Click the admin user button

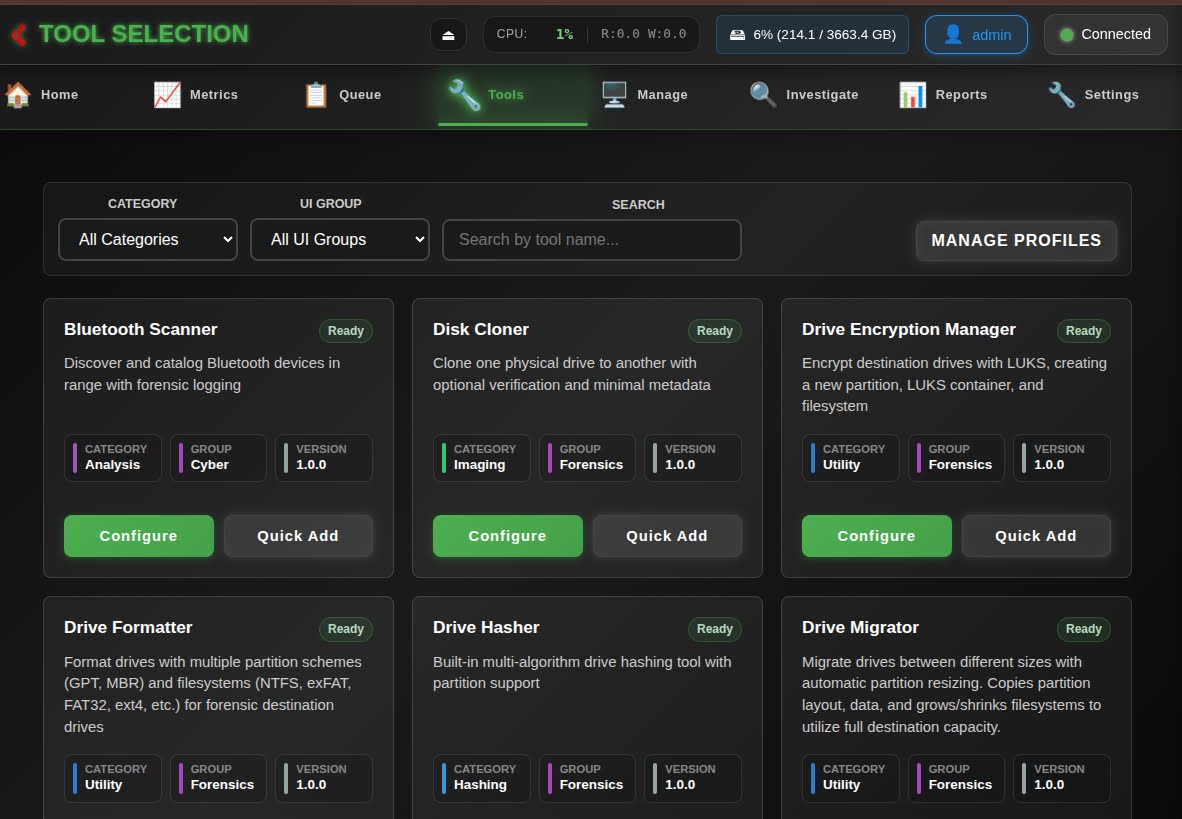click(976, 35)
